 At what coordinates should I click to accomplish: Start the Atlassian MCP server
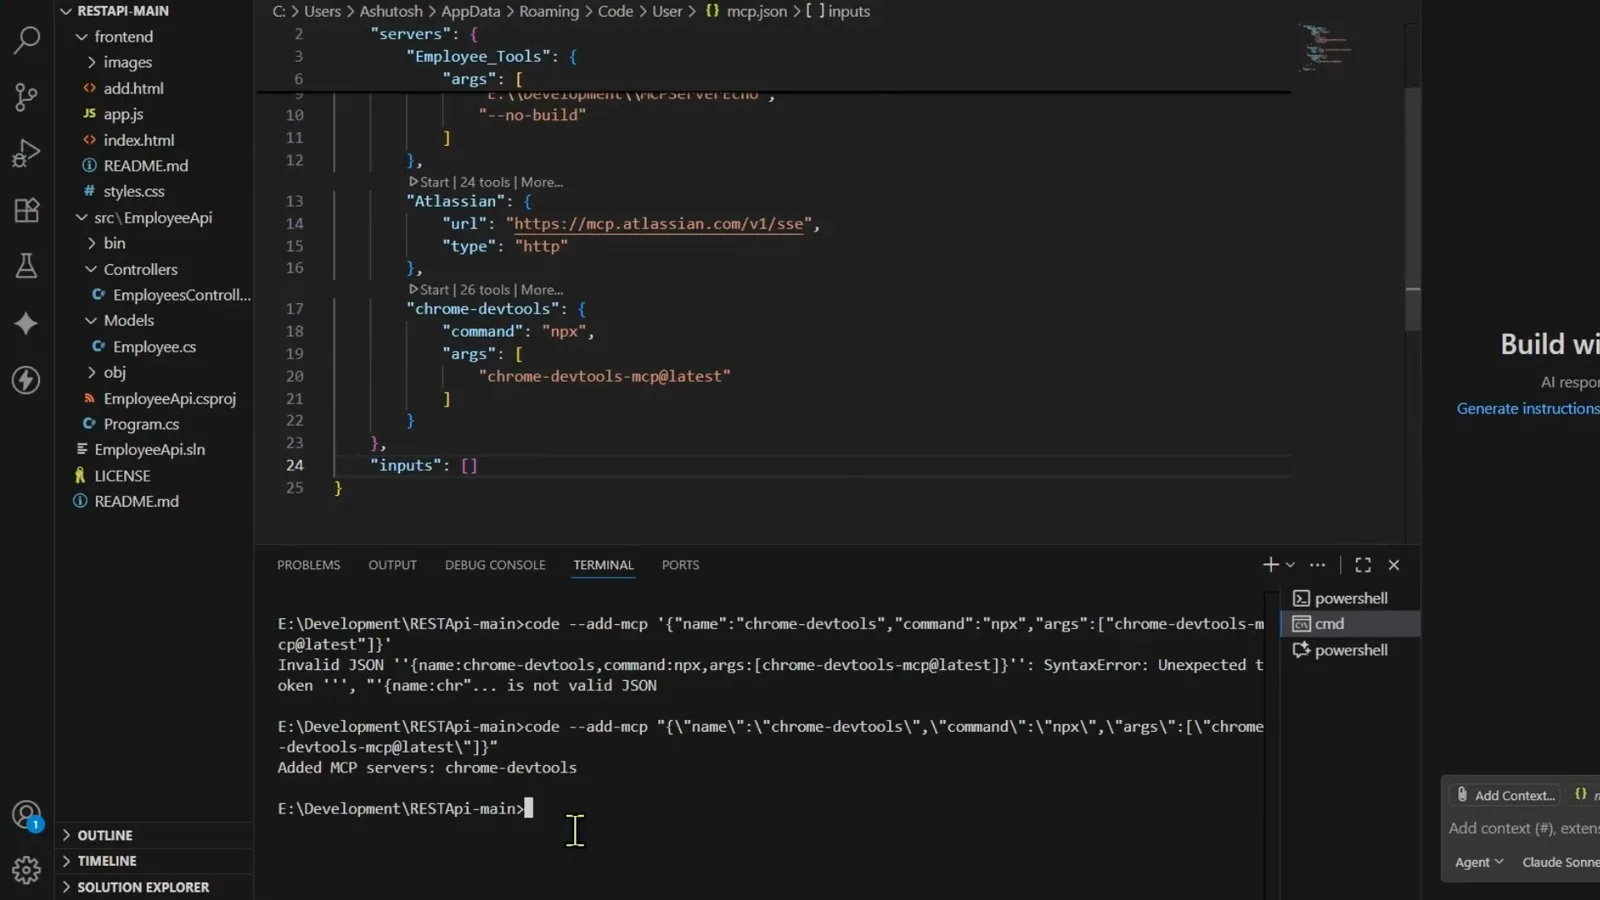click(x=428, y=182)
